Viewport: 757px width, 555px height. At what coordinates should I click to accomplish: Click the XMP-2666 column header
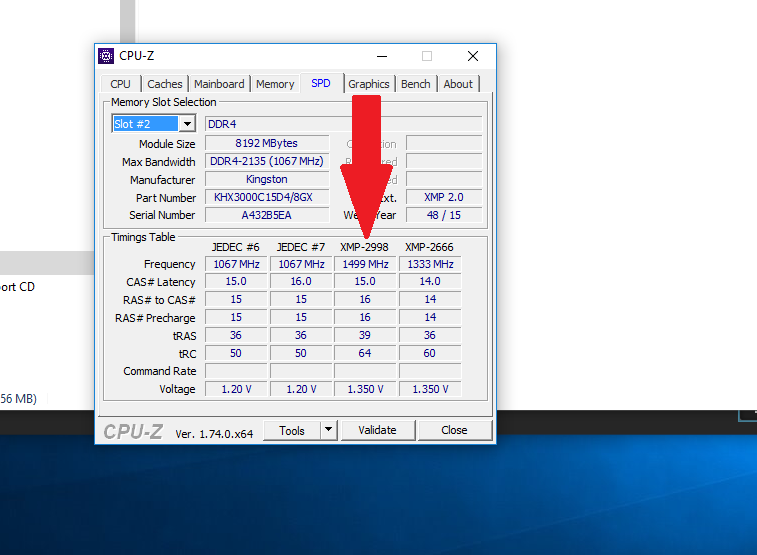tap(430, 247)
